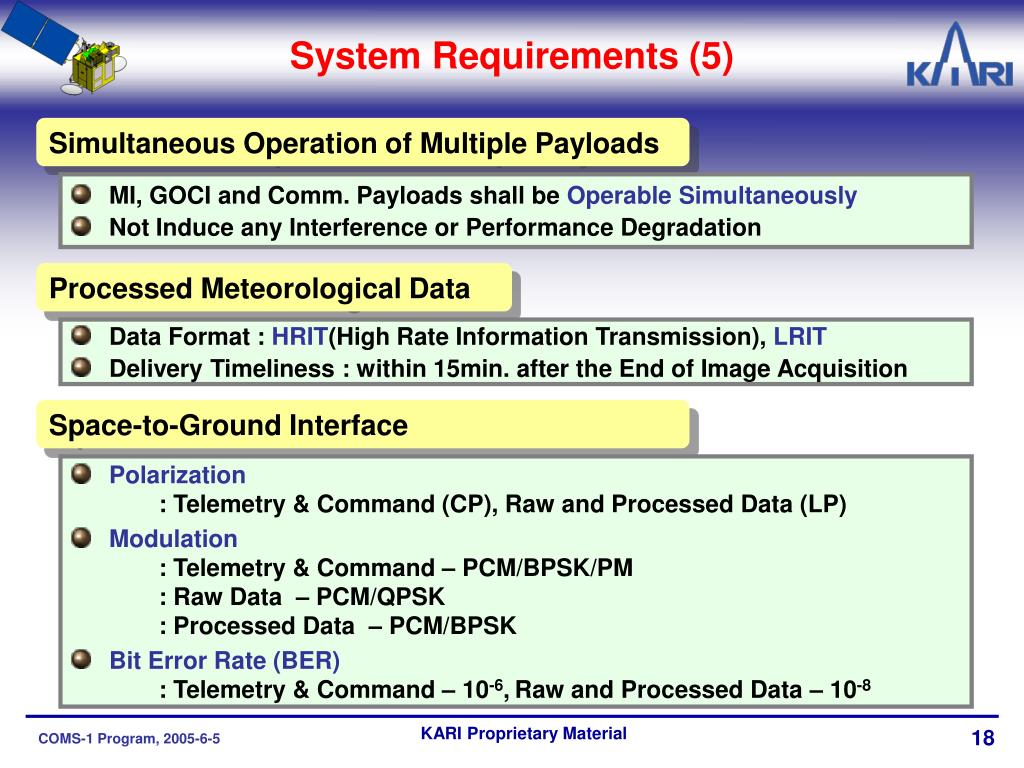The width and height of the screenshot is (1024, 768).
Task: Click the footer COMS-1 Program, 2005-6-5
Action: tap(129, 739)
